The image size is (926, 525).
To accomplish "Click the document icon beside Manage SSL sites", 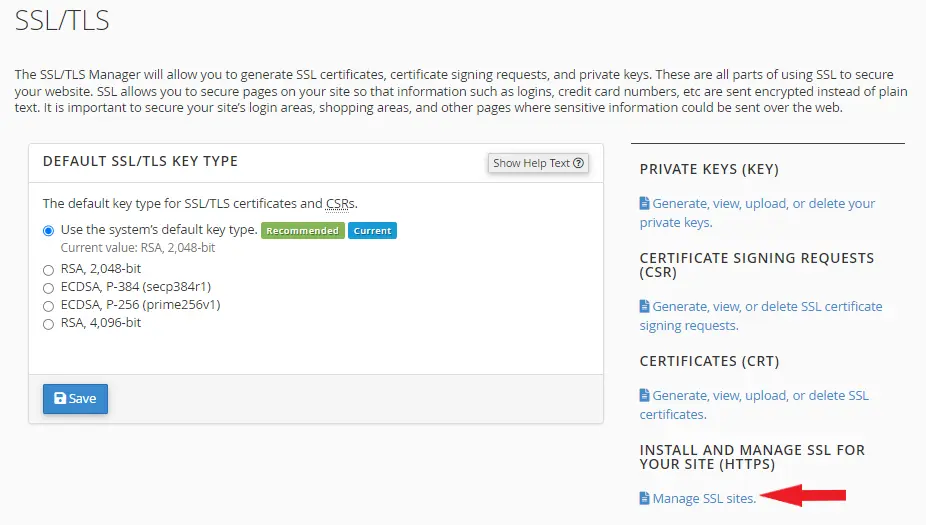I will pyautogui.click(x=645, y=498).
